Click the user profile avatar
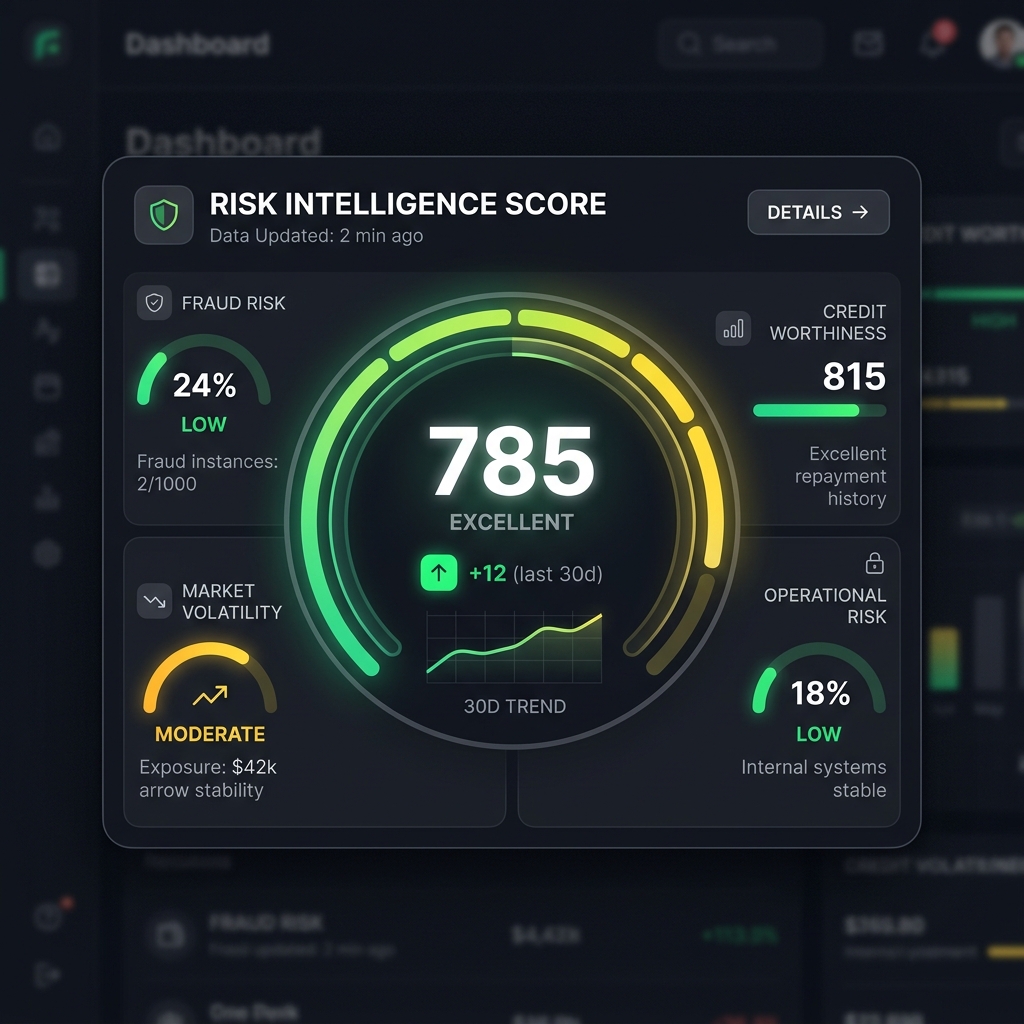This screenshot has height=1024, width=1024. click(1002, 44)
